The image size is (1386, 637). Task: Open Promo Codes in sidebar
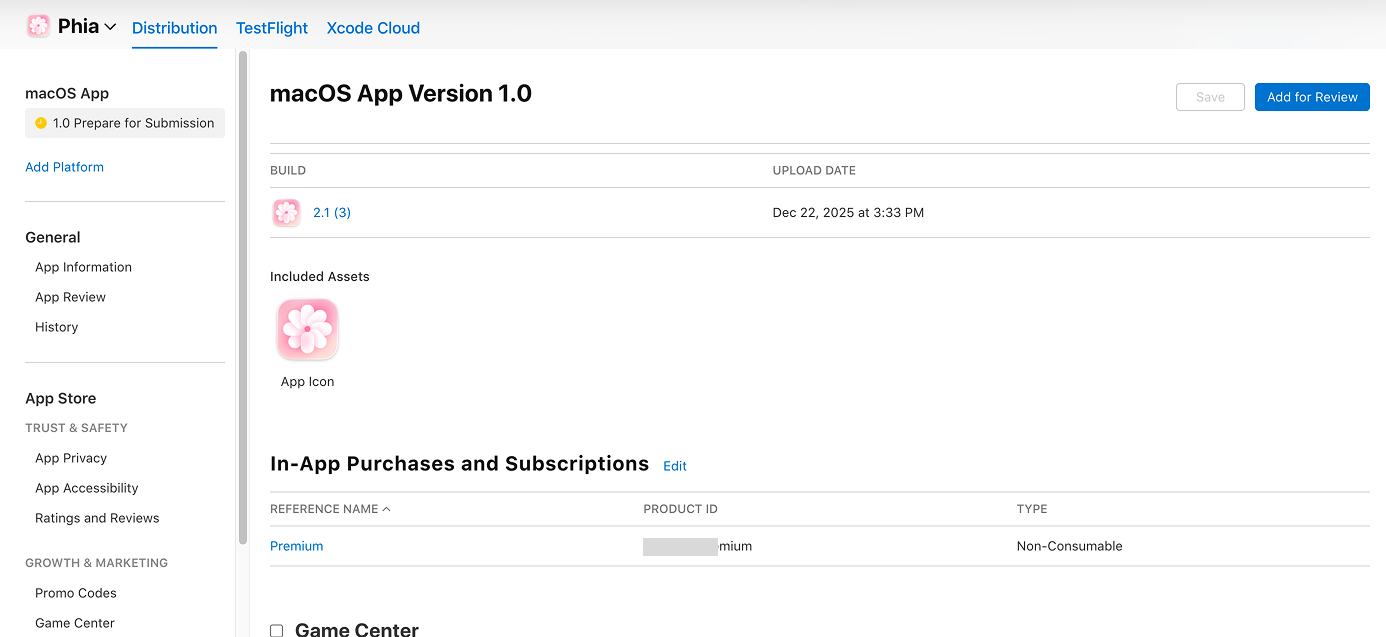click(x=76, y=593)
